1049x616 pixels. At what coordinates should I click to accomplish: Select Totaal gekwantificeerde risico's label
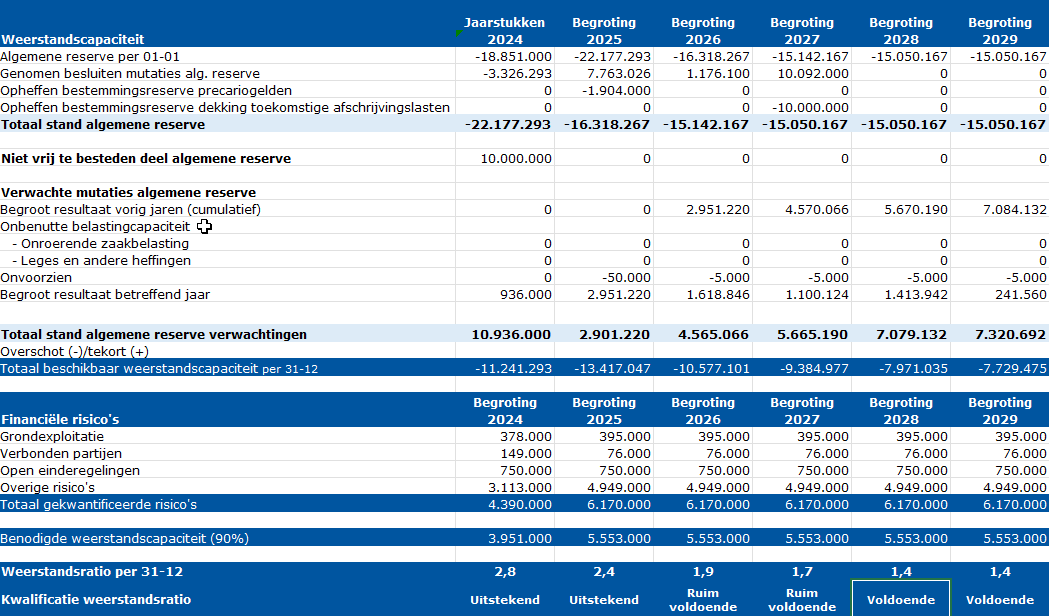click(98, 504)
